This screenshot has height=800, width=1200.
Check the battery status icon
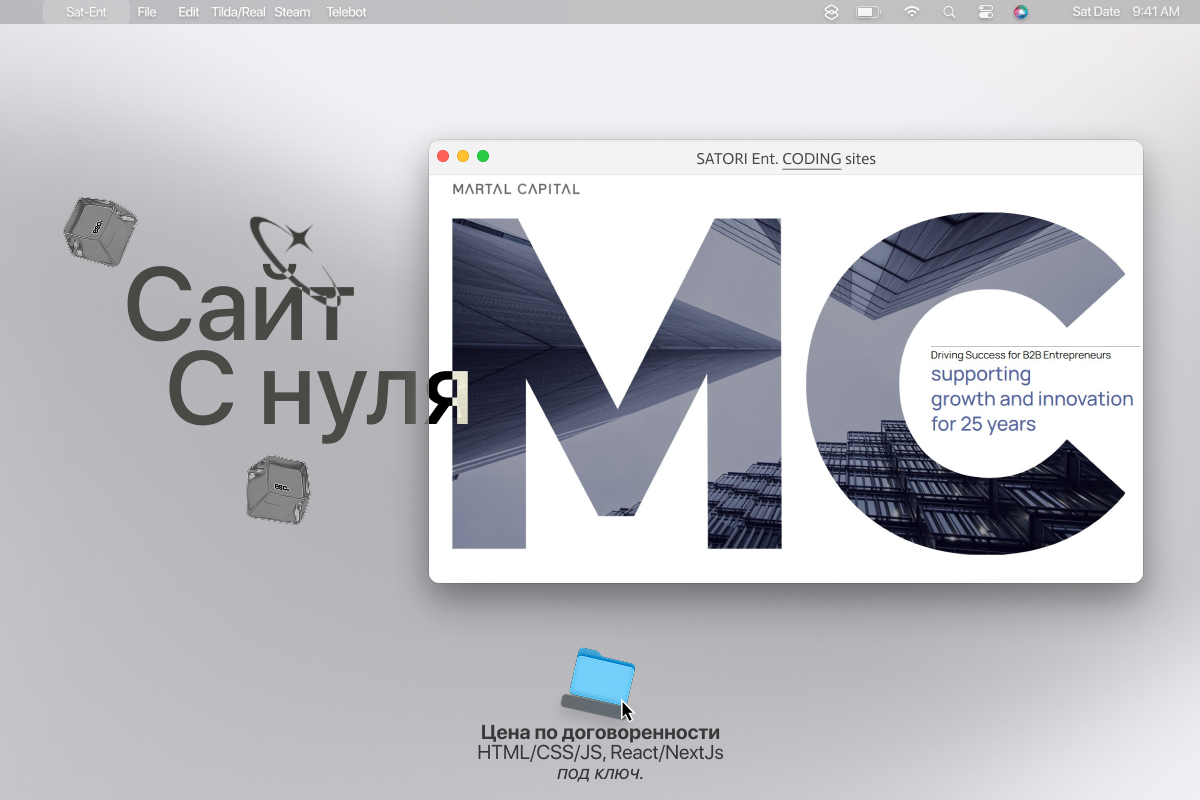tap(868, 12)
